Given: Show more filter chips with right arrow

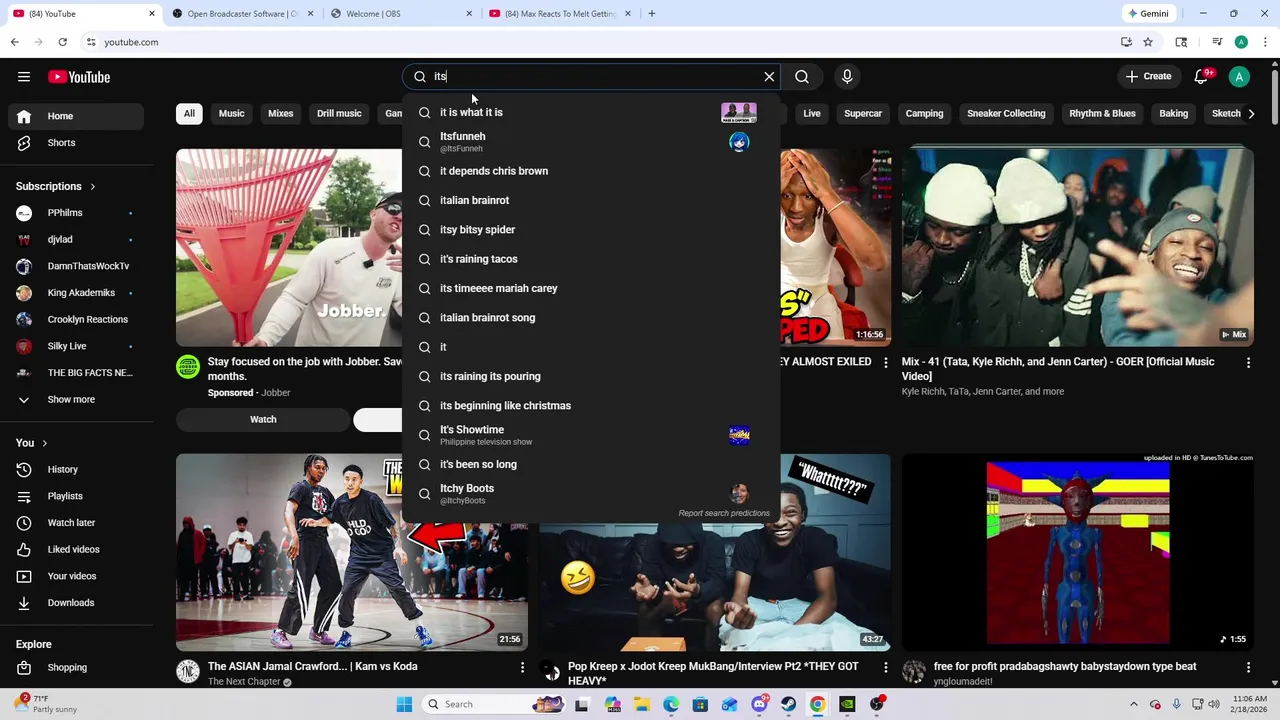Looking at the screenshot, I should tap(1251, 114).
